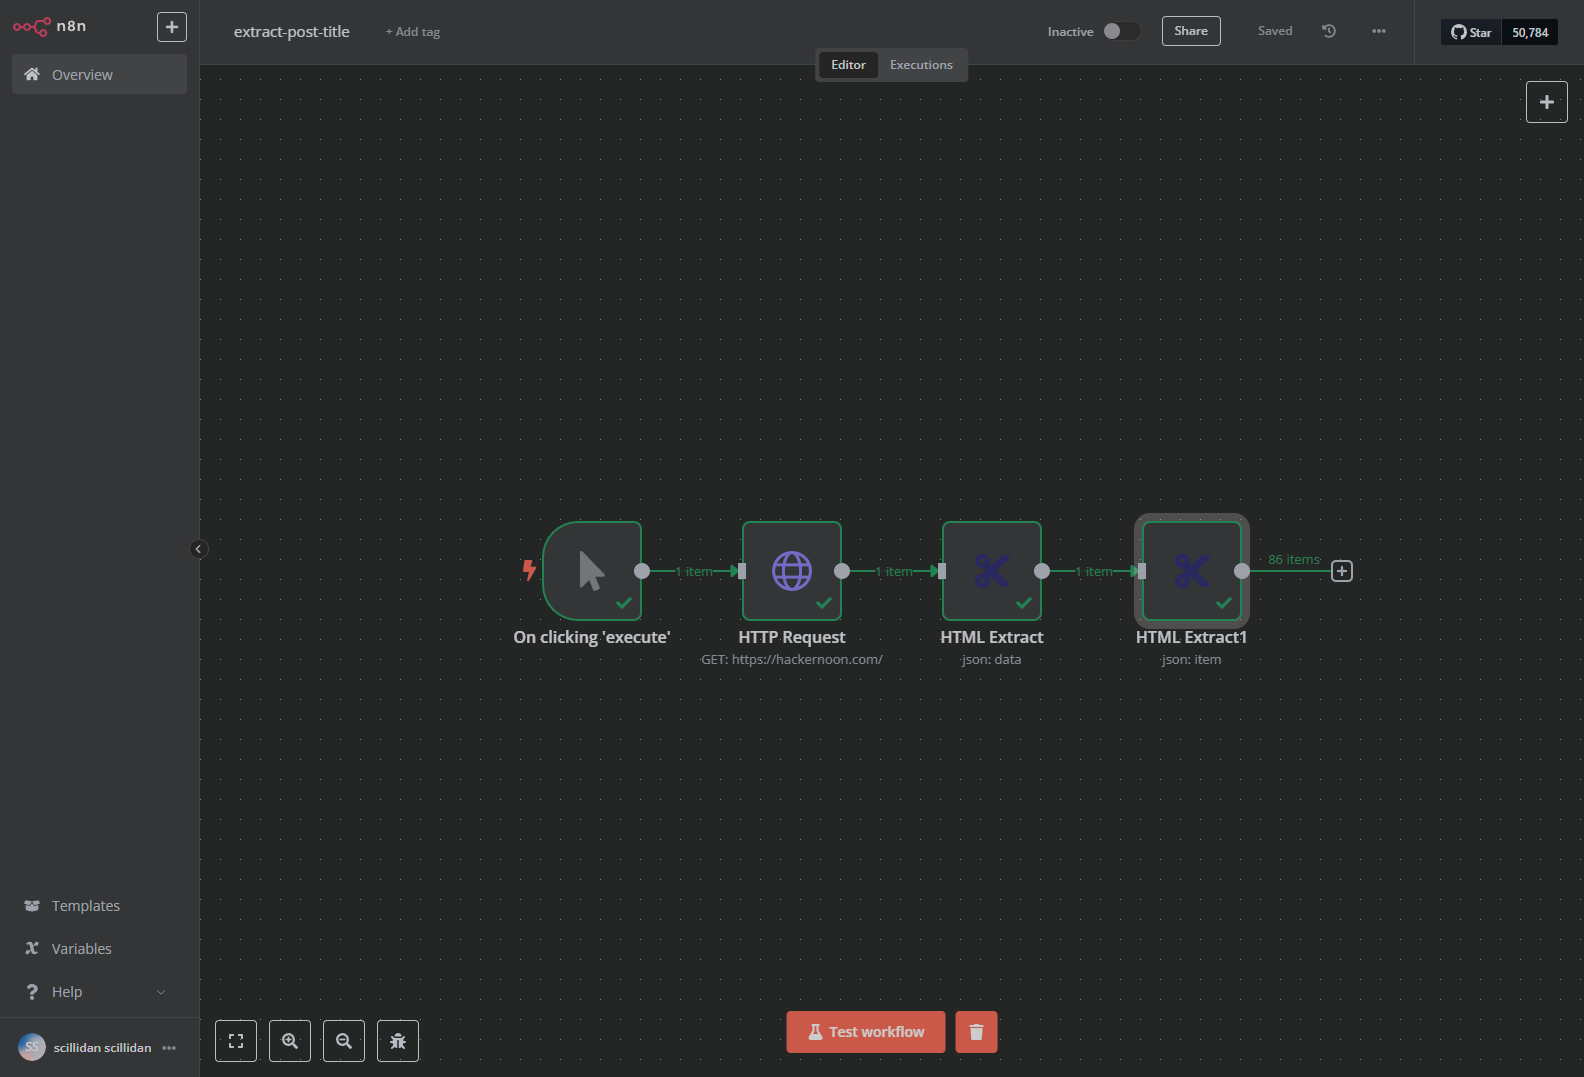Viewport: 1584px width, 1077px height.
Task: Switch to the Editor tab
Action: click(x=848, y=65)
